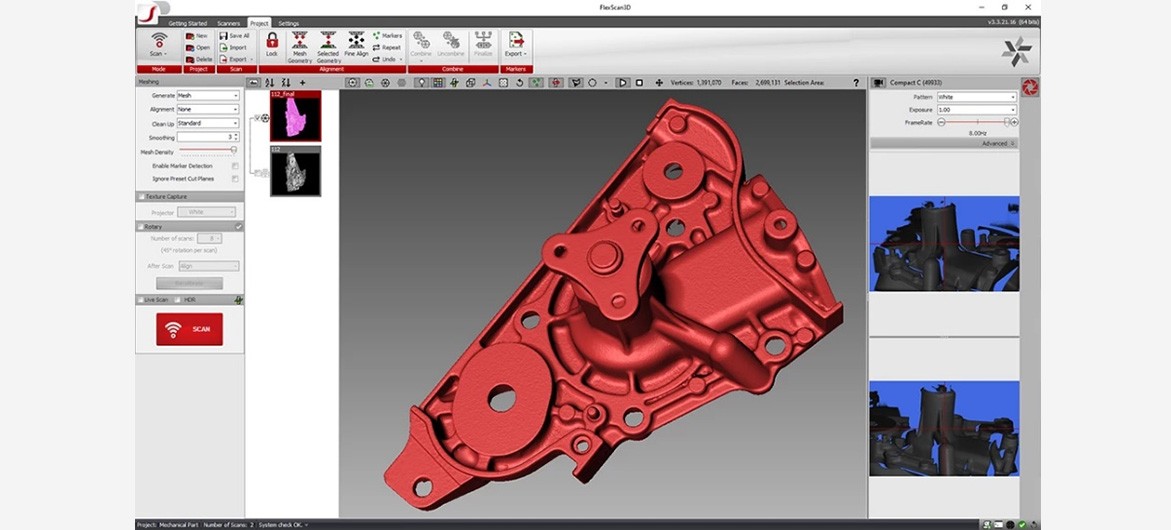Open the Generate dropdown set to Mesh

point(207,96)
